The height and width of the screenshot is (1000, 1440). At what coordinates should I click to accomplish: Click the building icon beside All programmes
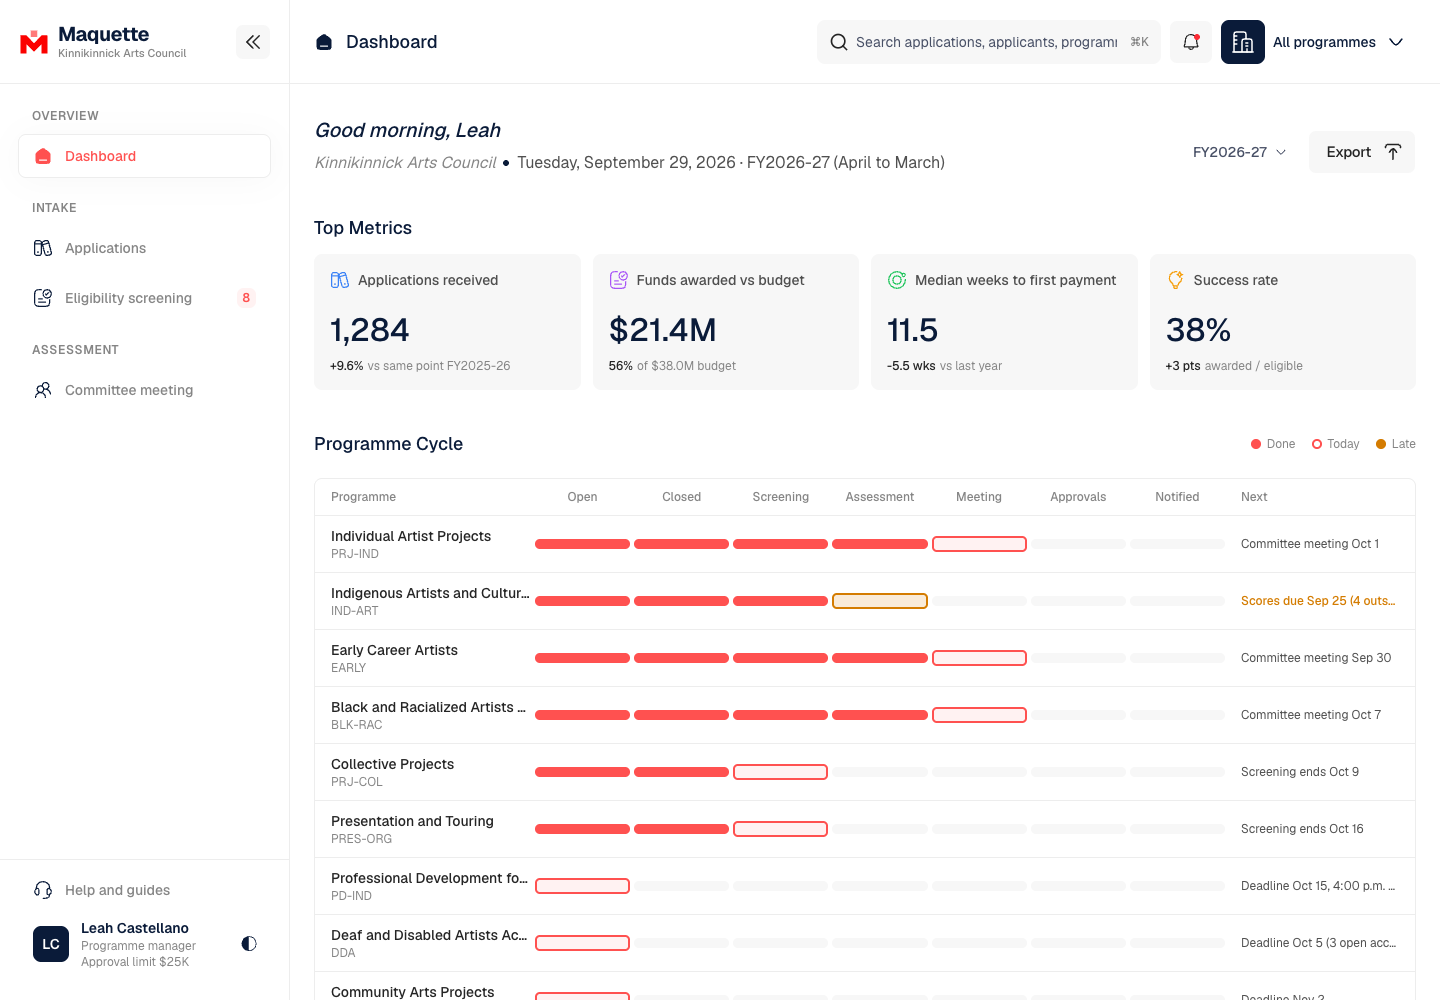[1243, 42]
